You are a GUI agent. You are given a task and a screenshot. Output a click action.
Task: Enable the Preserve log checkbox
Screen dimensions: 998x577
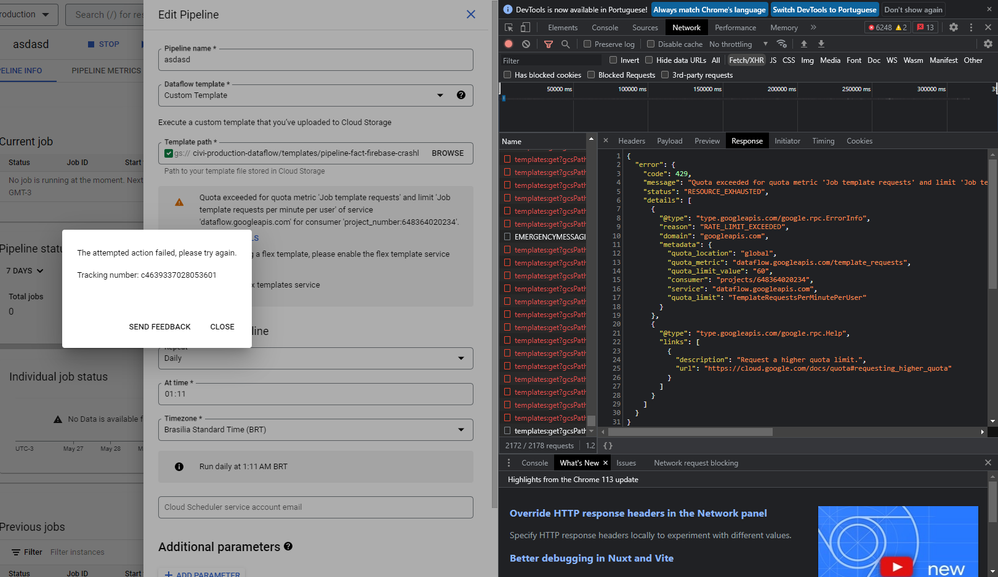coord(587,44)
